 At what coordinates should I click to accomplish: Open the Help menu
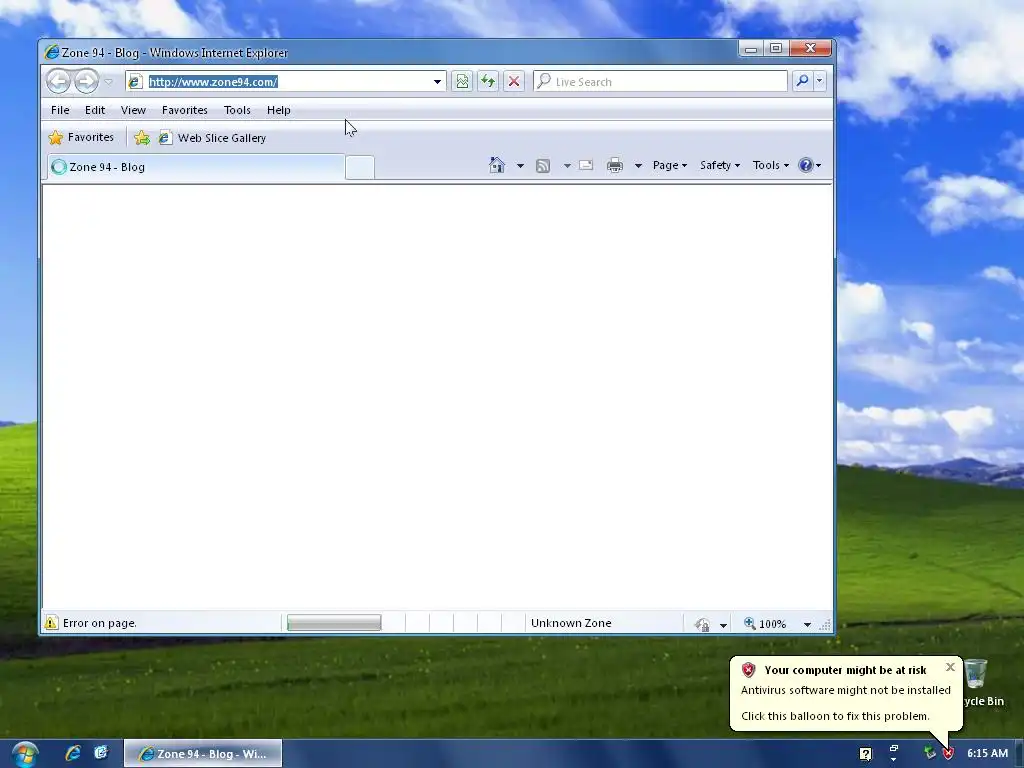pyautogui.click(x=278, y=110)
